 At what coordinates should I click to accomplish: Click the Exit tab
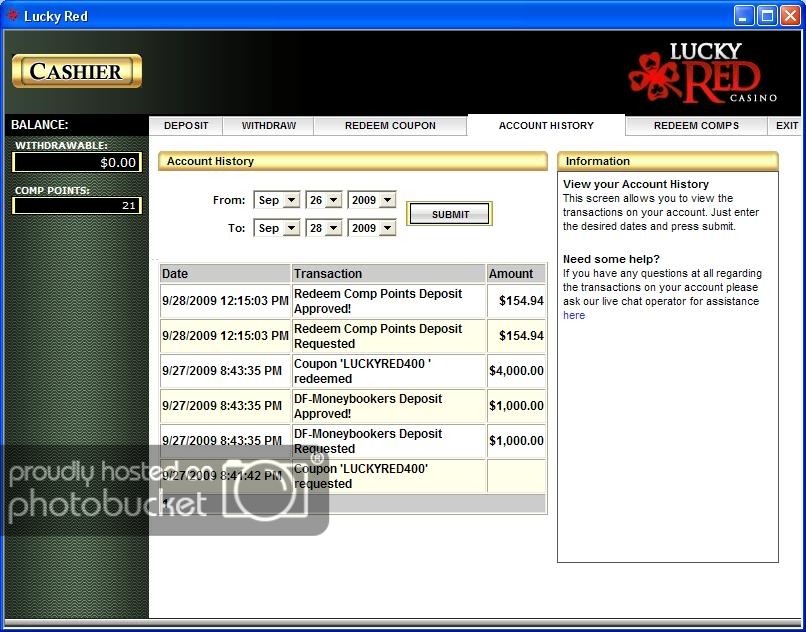[786, 125]
